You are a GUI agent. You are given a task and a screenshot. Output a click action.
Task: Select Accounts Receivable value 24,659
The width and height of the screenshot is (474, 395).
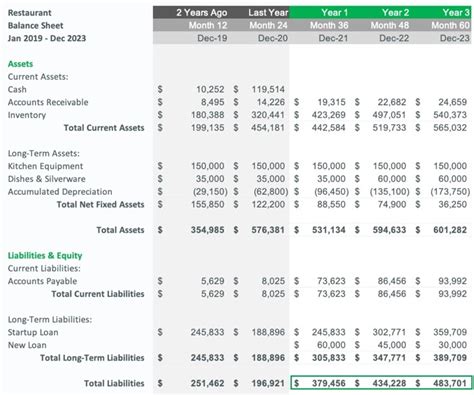(453, 102)
